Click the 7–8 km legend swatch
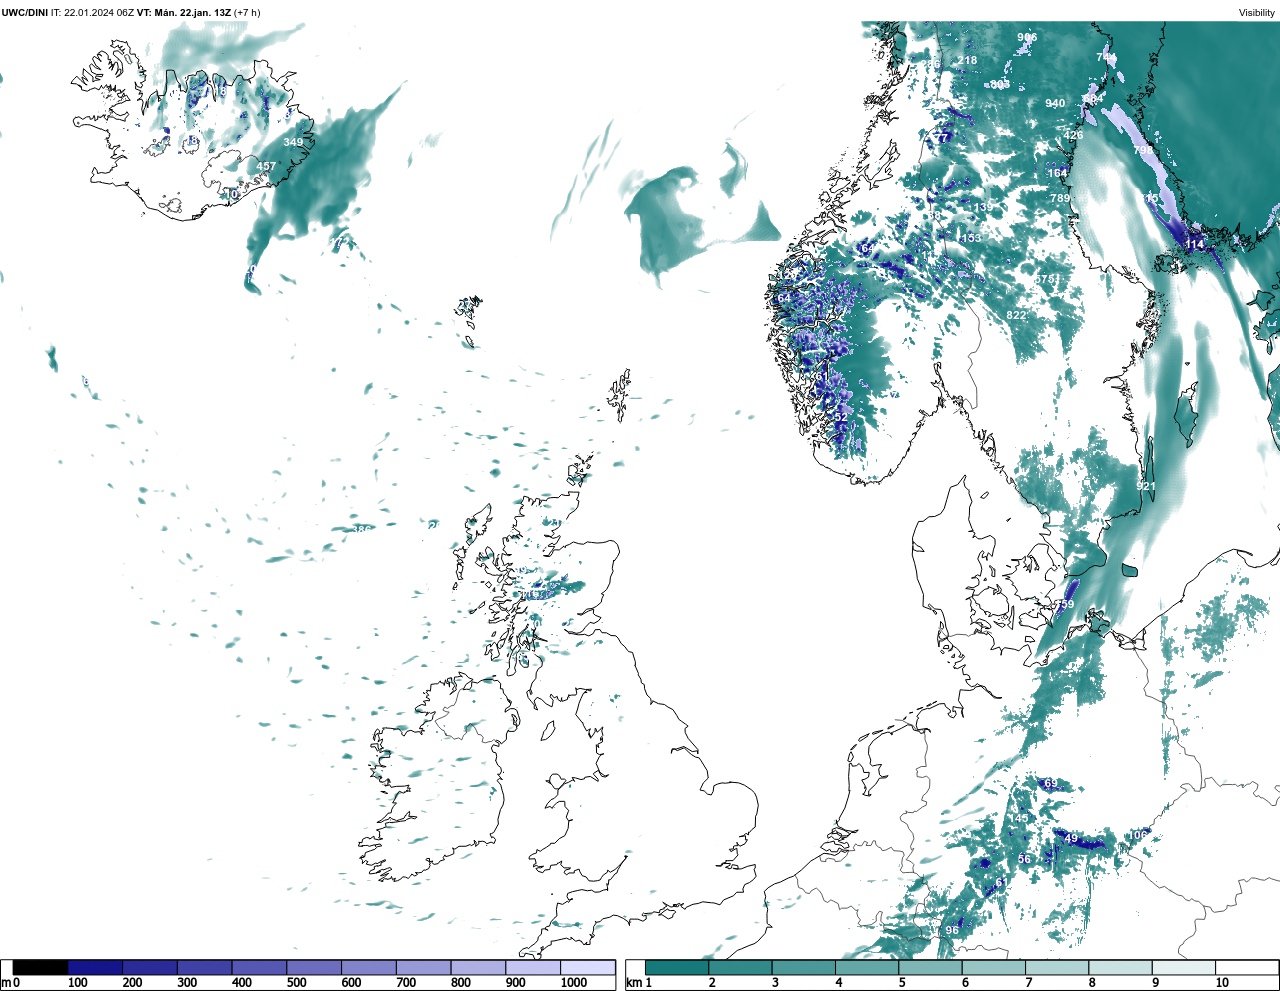Viewport: 1280px width, 991px height. tap(1057, 967)
